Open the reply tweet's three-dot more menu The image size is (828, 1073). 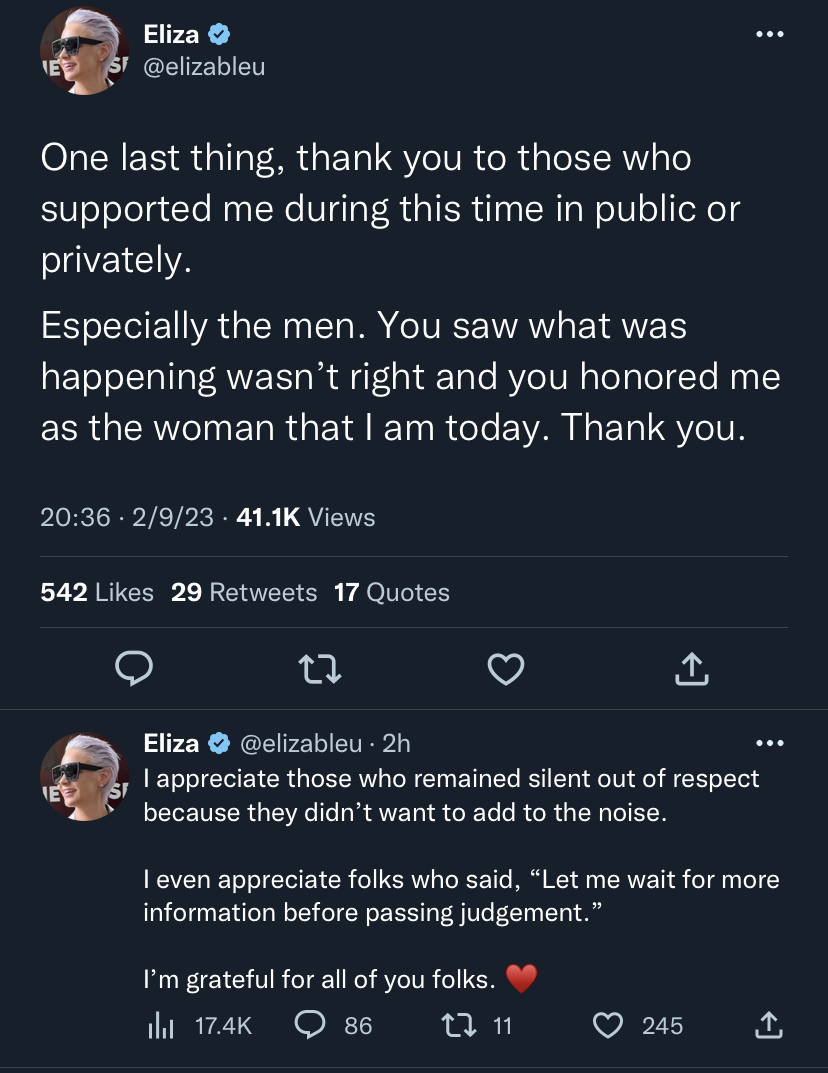pyautogui.click(x=770, y=742)
